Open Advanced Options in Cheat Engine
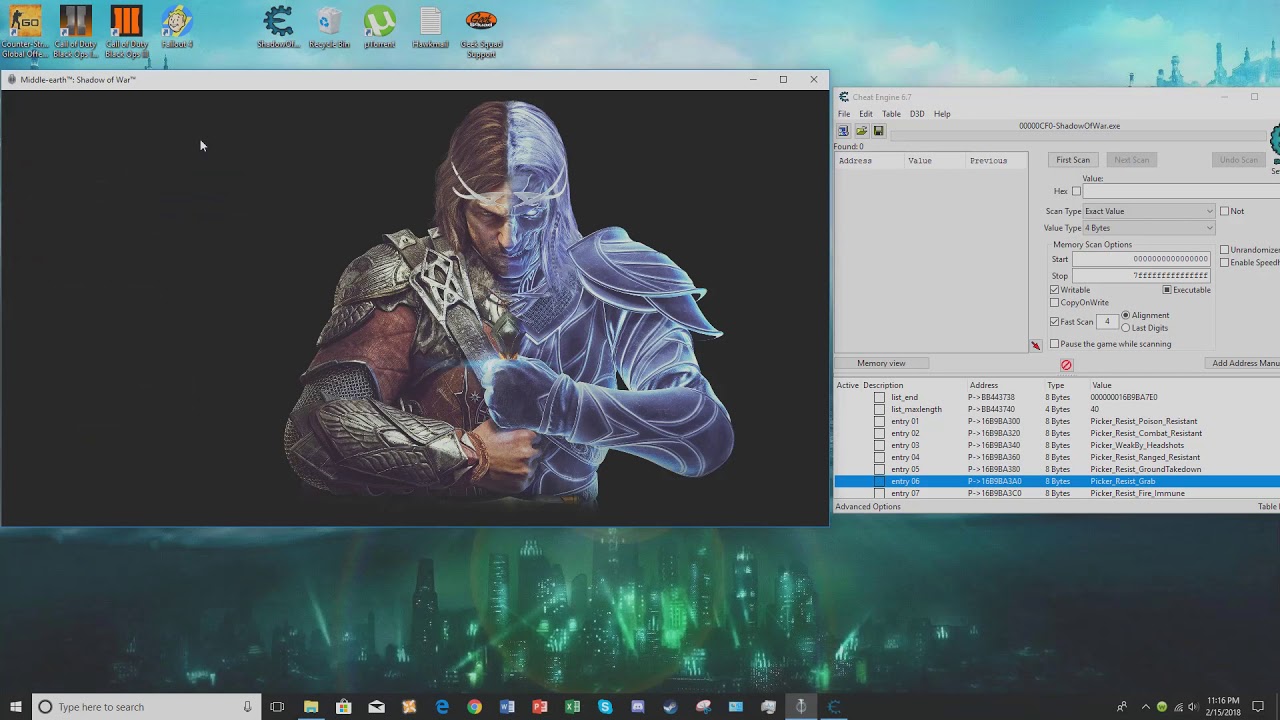The image size is (1280, 720). click(x=868, y=507)
